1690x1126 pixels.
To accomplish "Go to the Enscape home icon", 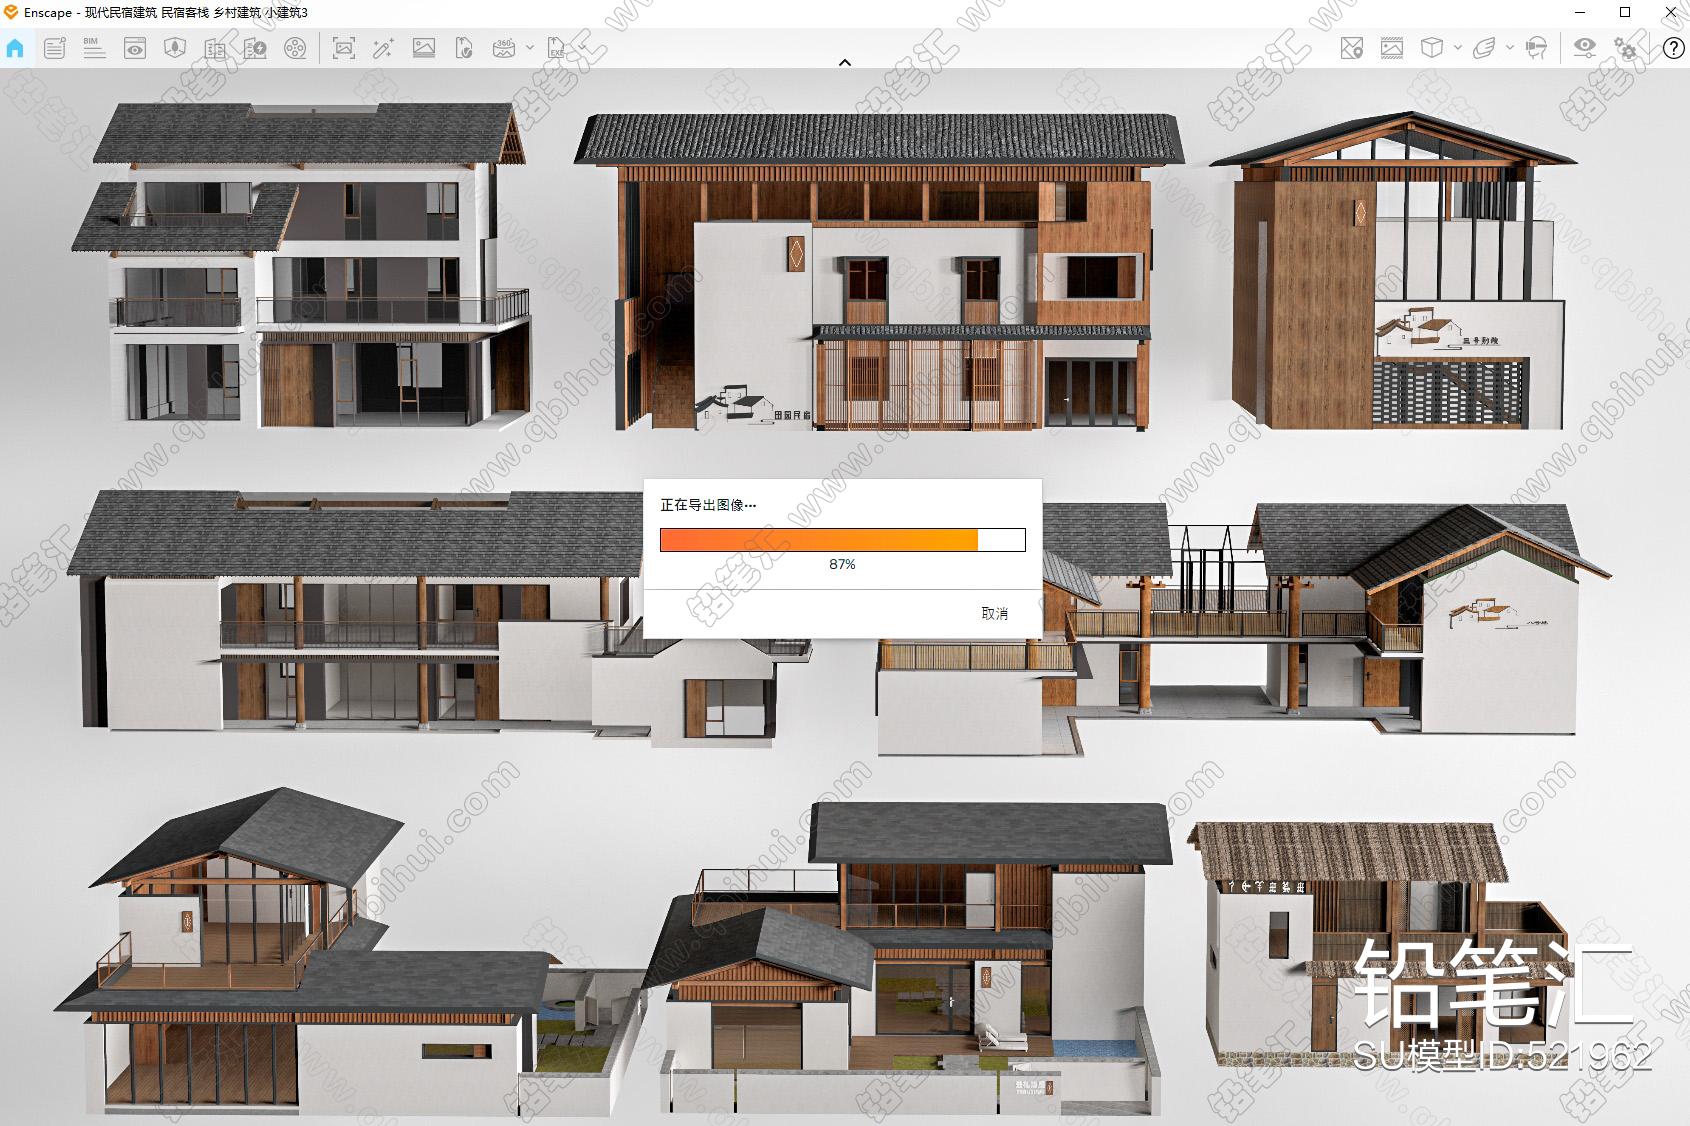I will (x=15, y=48).
